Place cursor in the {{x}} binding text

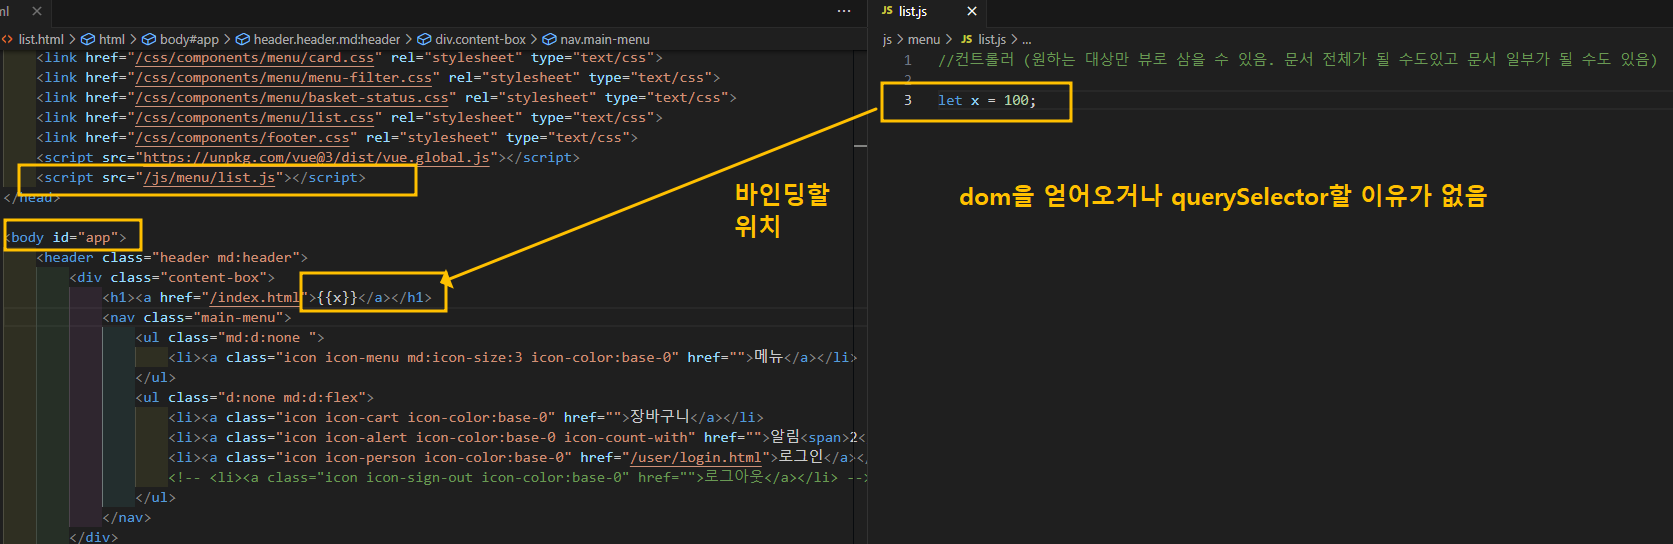337,298
